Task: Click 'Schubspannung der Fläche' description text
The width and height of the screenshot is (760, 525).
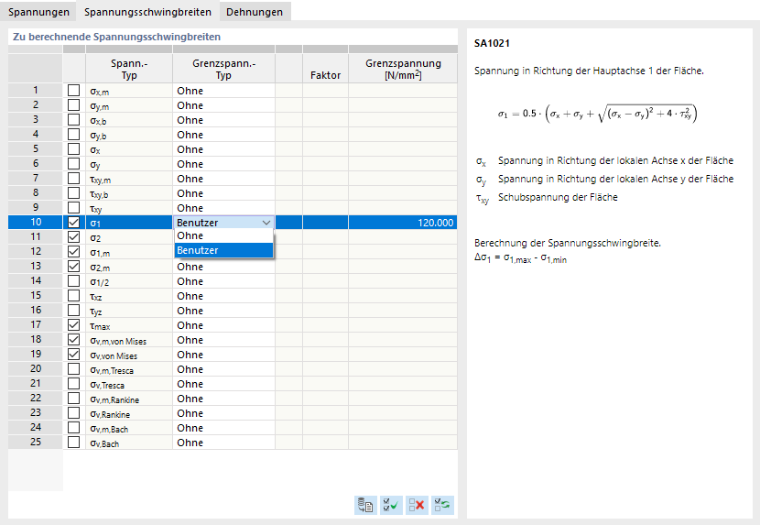Action: (558, 197)
